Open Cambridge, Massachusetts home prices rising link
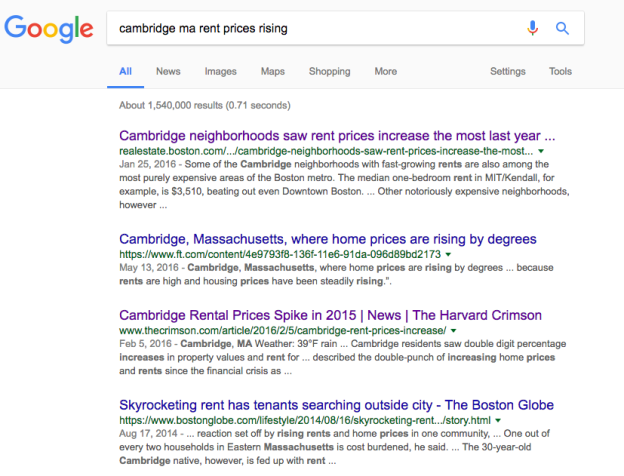Image resolution: width=624 pixels, height=476 pixels. [x=328, y=239]
